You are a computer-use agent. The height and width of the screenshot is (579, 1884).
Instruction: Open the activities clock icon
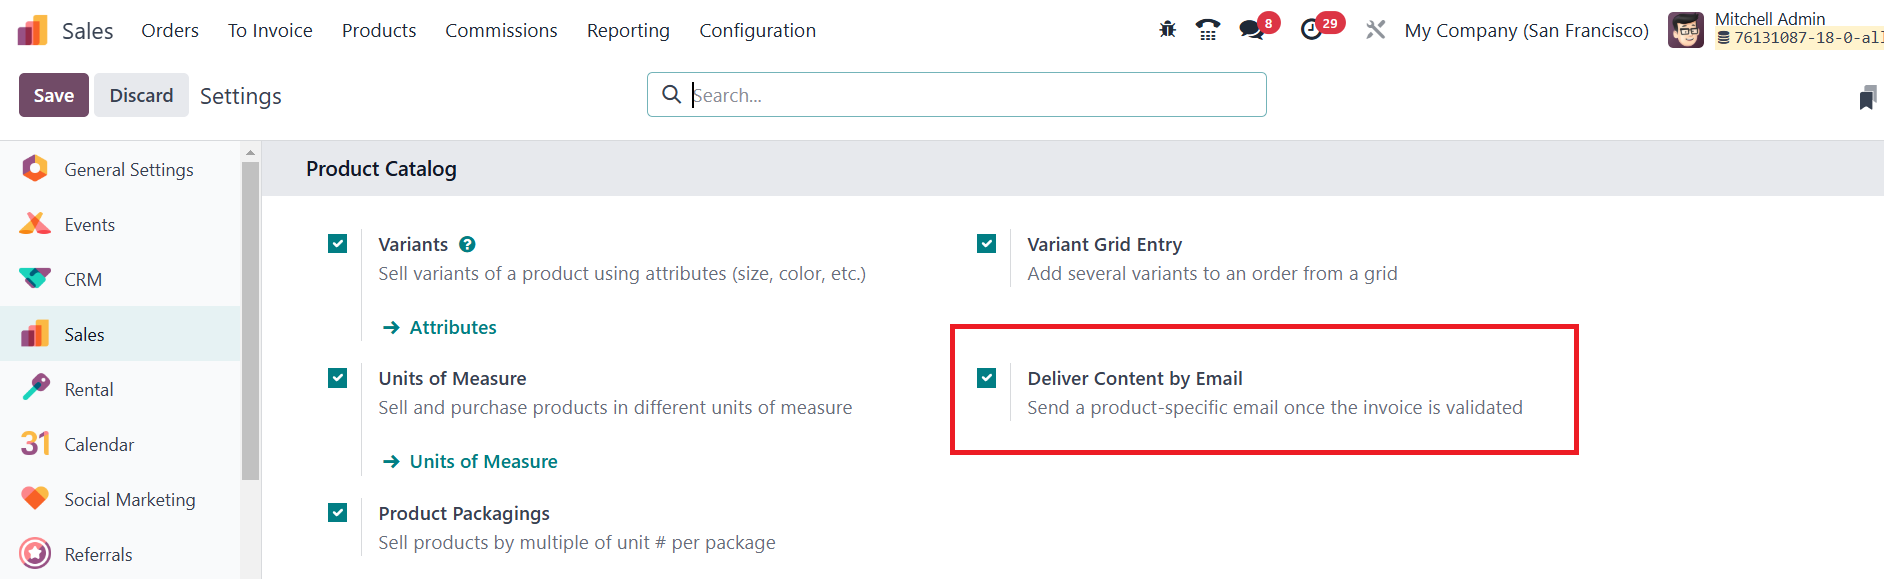[1311, 30]
